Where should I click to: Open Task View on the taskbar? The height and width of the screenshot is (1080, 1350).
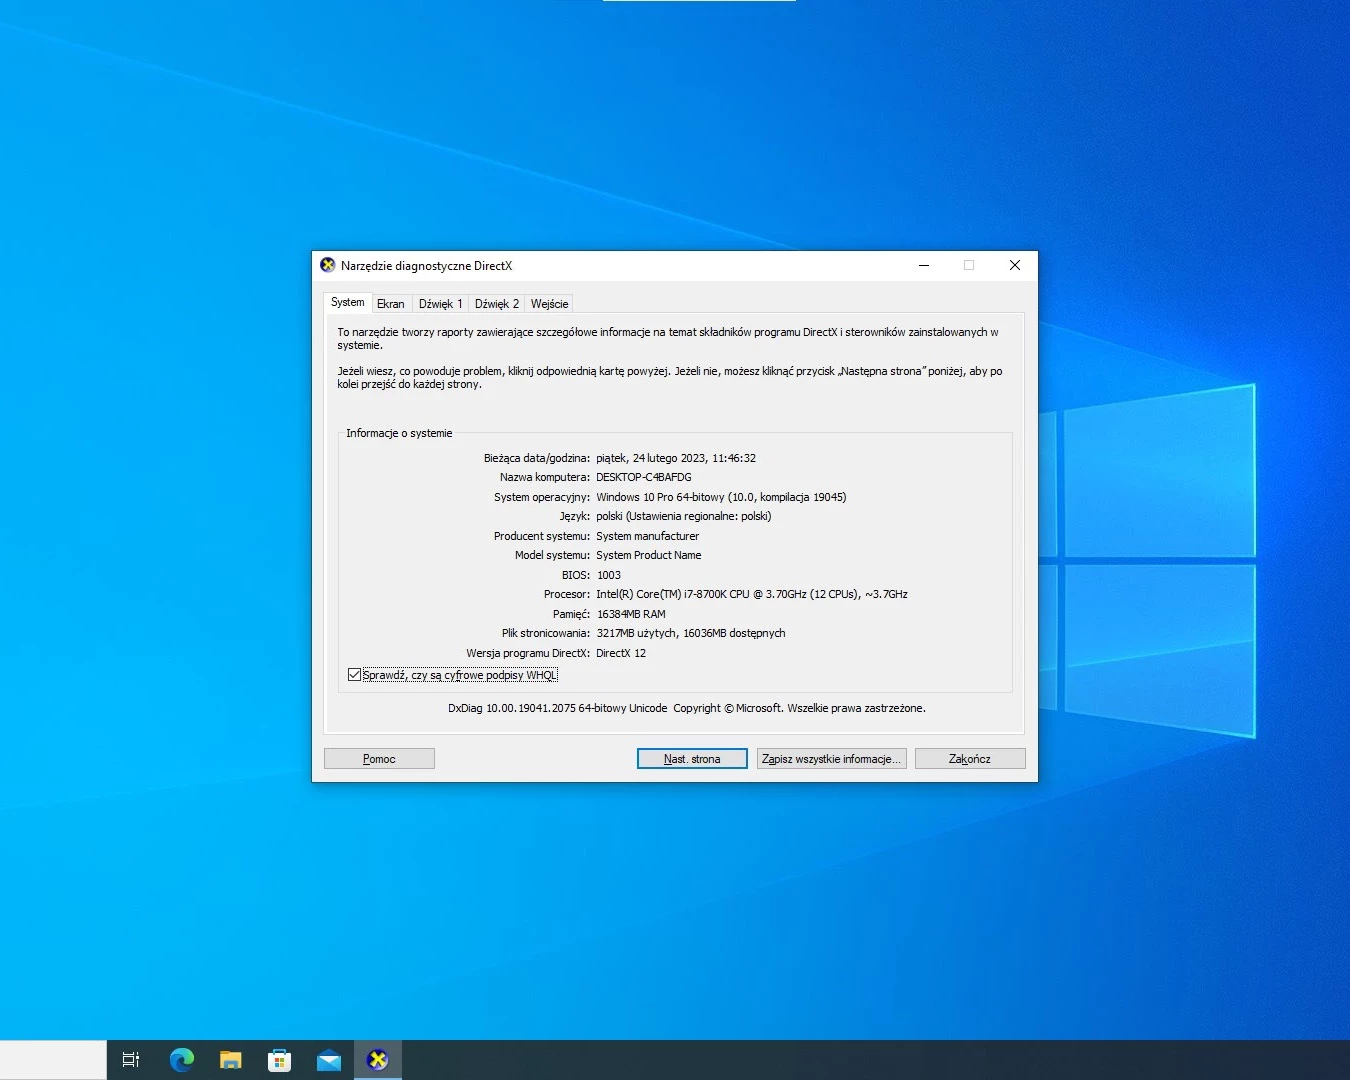click(x=131, y=1060)
